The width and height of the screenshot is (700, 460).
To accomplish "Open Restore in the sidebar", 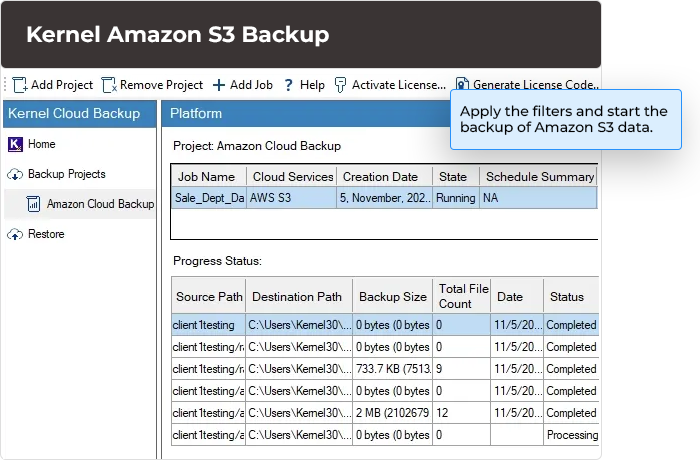I will click(46, 234).
